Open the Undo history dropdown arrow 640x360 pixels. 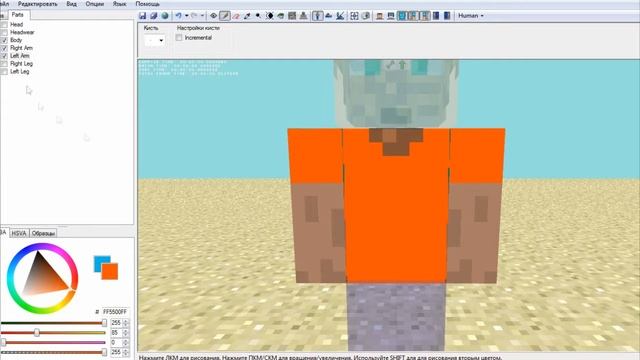click(187, 16)
